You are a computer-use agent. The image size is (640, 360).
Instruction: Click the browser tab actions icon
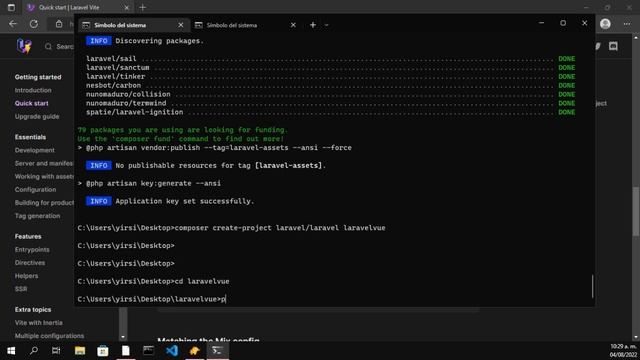pyautogui.click(x=11, y=7)
